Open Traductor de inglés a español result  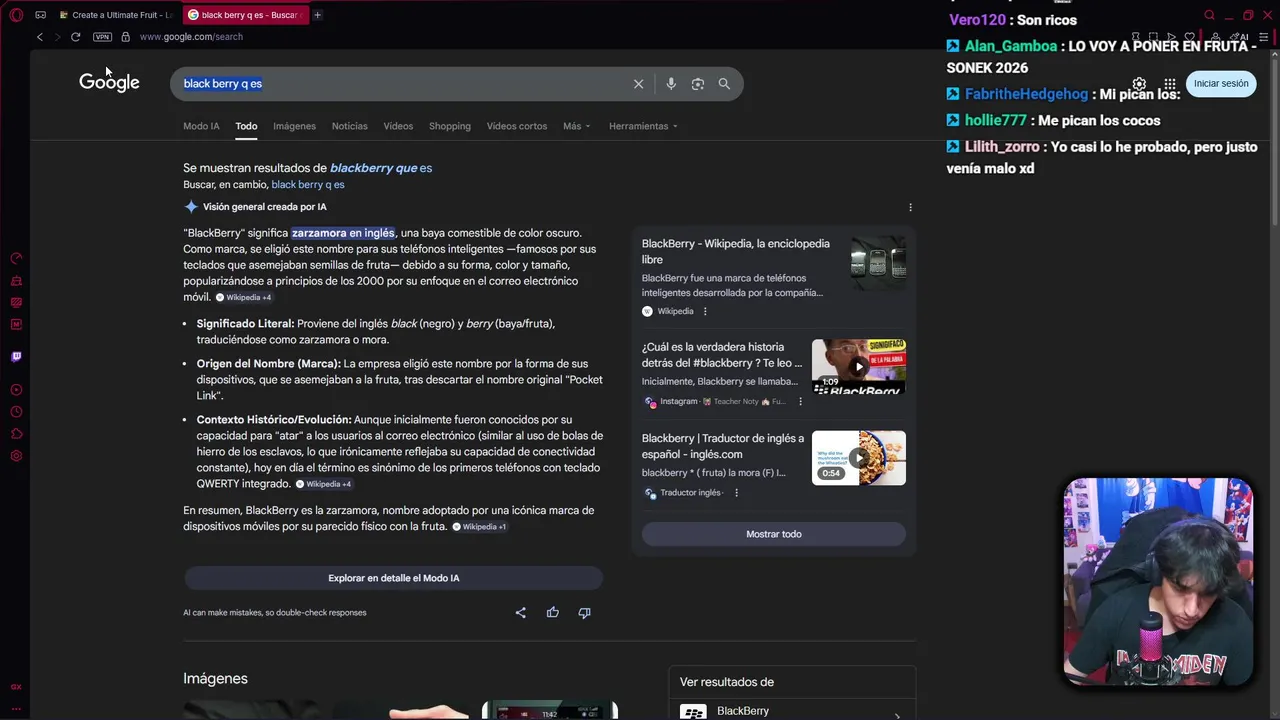pyautogui.click(x=723, y=446)
